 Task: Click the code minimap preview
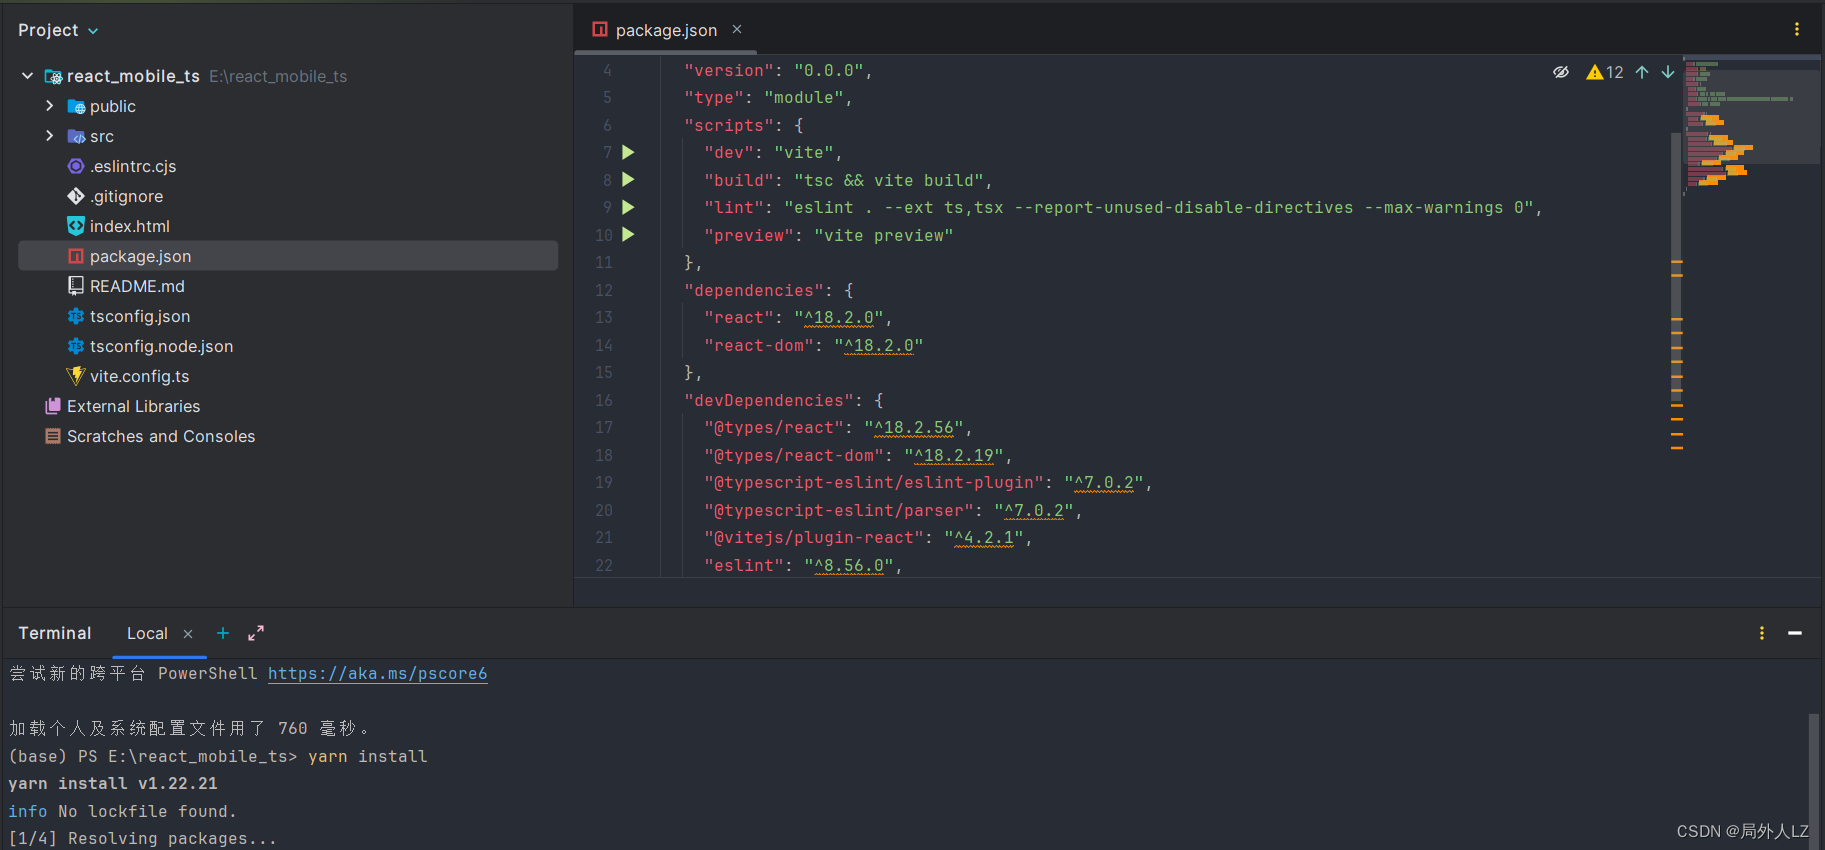tap(1752, 125)
